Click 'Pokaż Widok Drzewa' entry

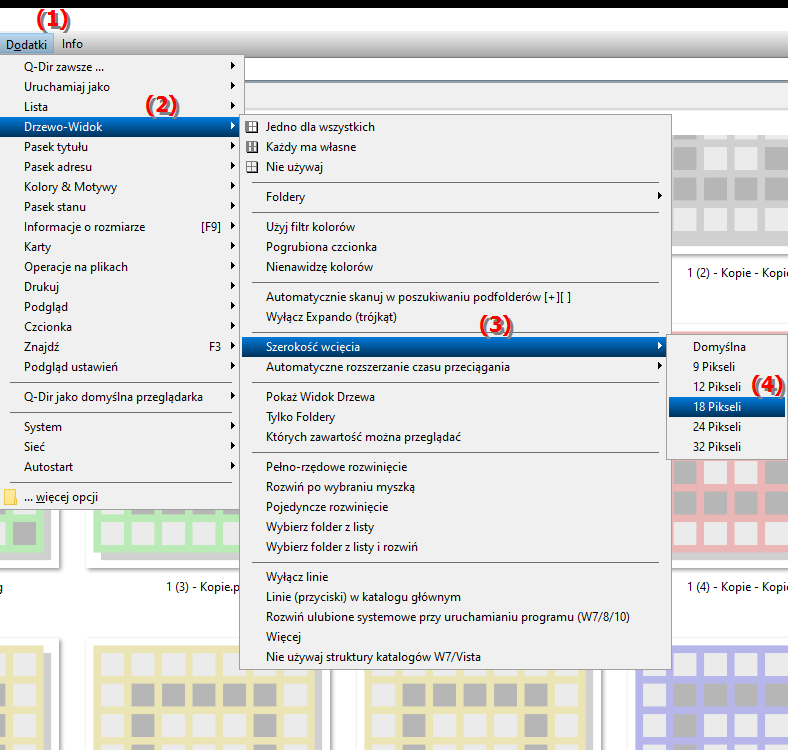[320, 397]
